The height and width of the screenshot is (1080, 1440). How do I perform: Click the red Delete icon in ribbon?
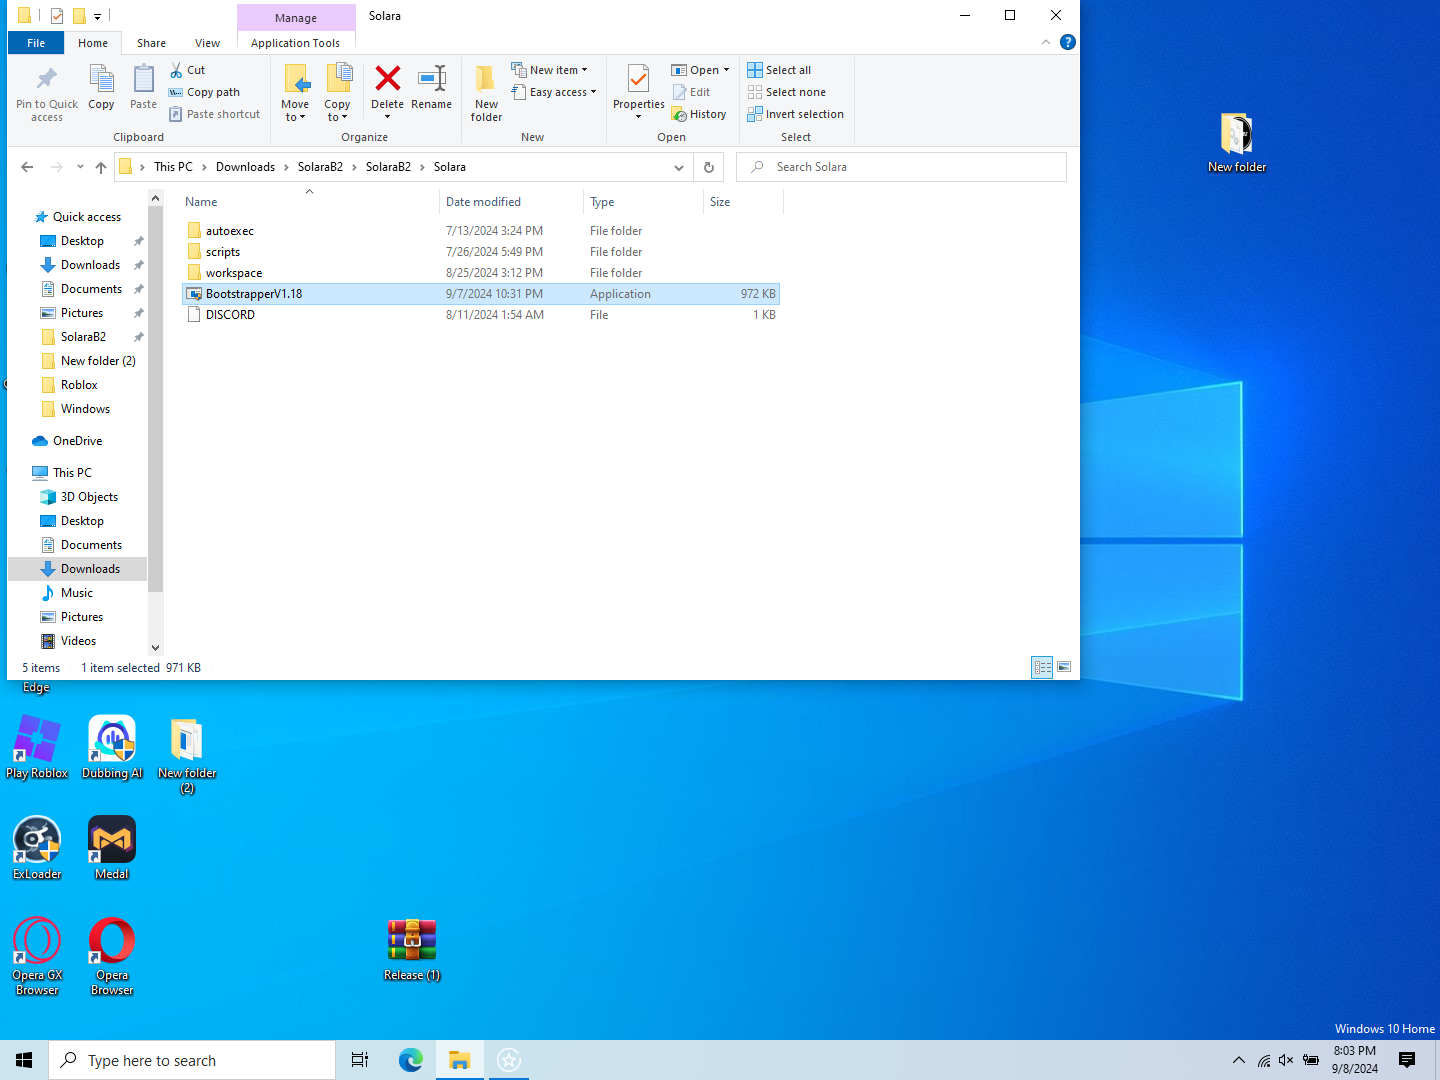tap(387, 80)
